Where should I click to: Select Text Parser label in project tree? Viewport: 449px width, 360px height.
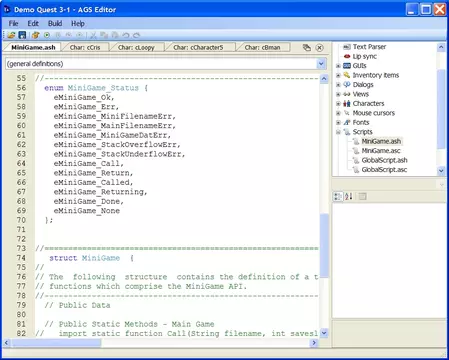point(369,47)
